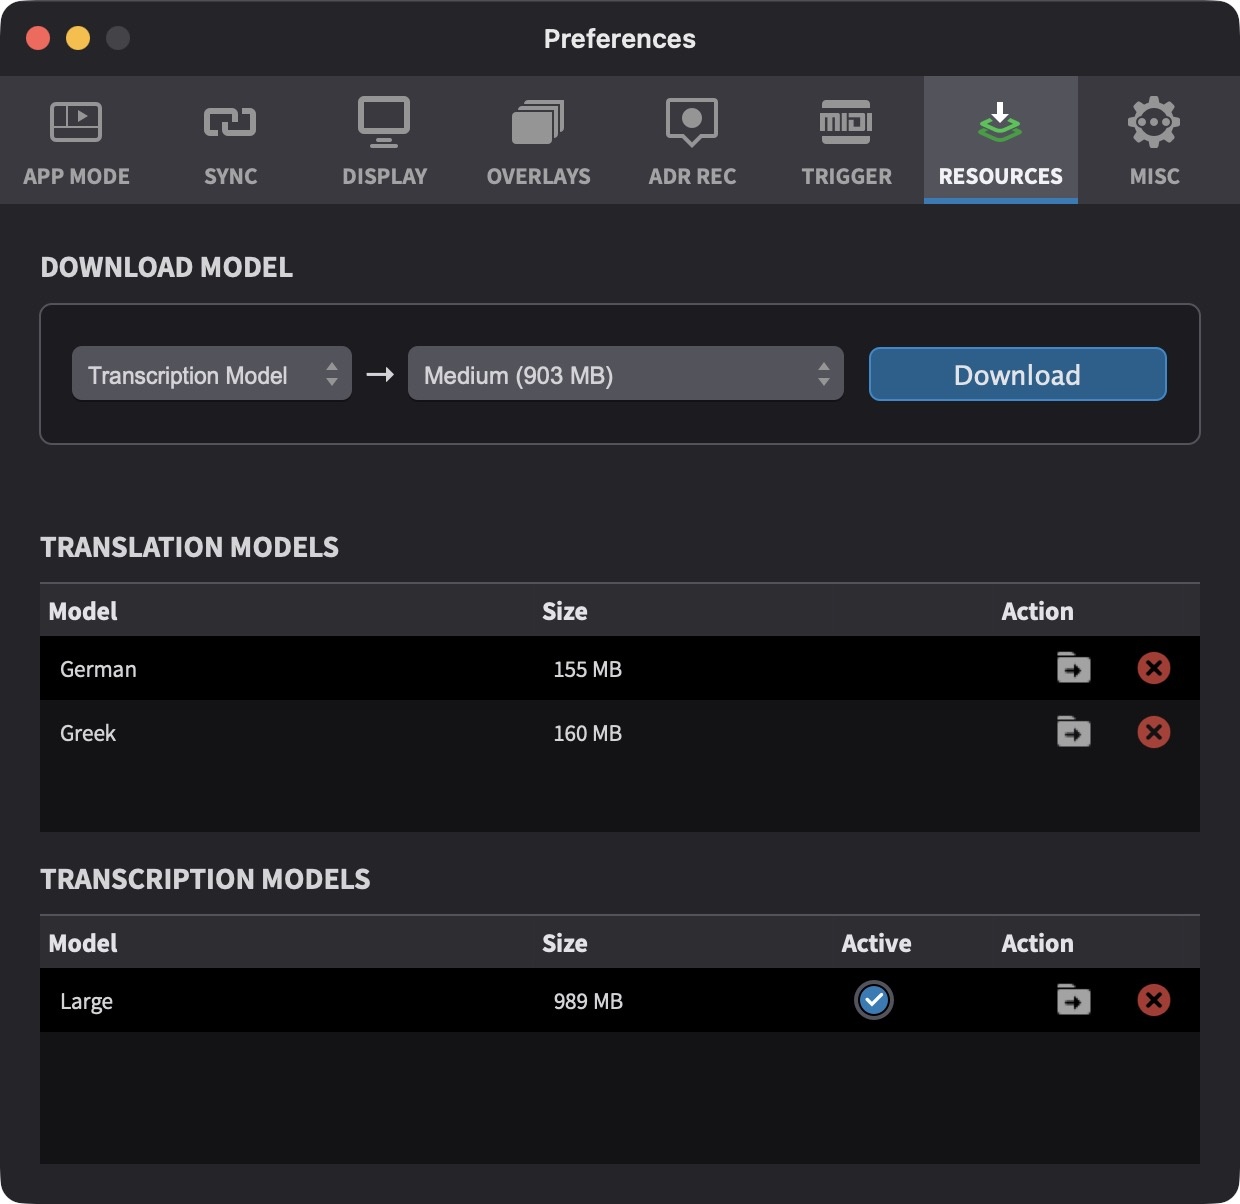The image size is (1240, 1204).
Task: Select the ADR REC tab
Action: click(x=693, y=141)
